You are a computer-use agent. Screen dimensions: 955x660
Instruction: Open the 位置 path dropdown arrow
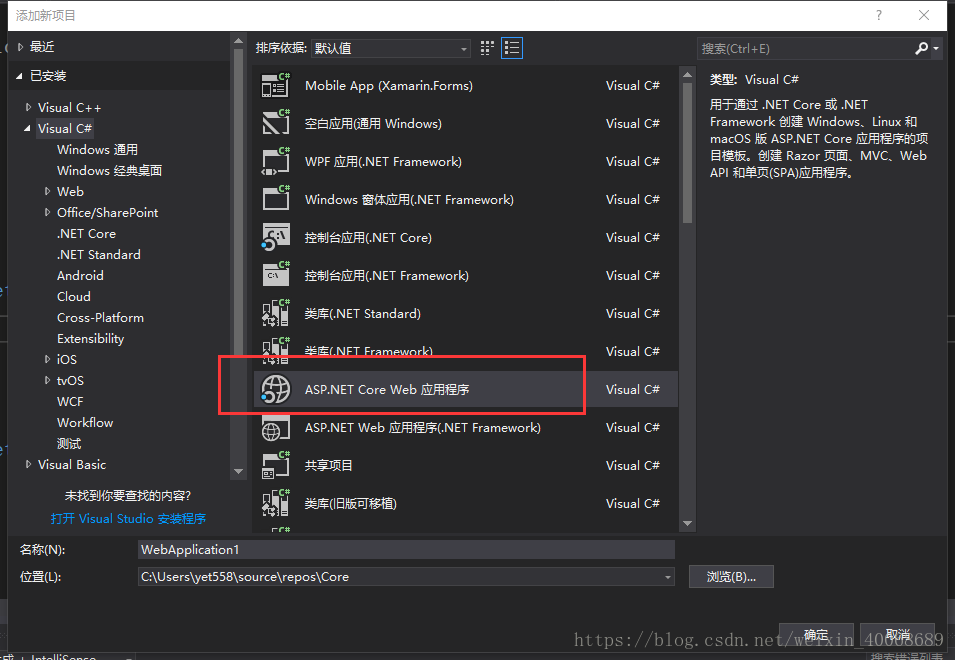tap(668, 577)
